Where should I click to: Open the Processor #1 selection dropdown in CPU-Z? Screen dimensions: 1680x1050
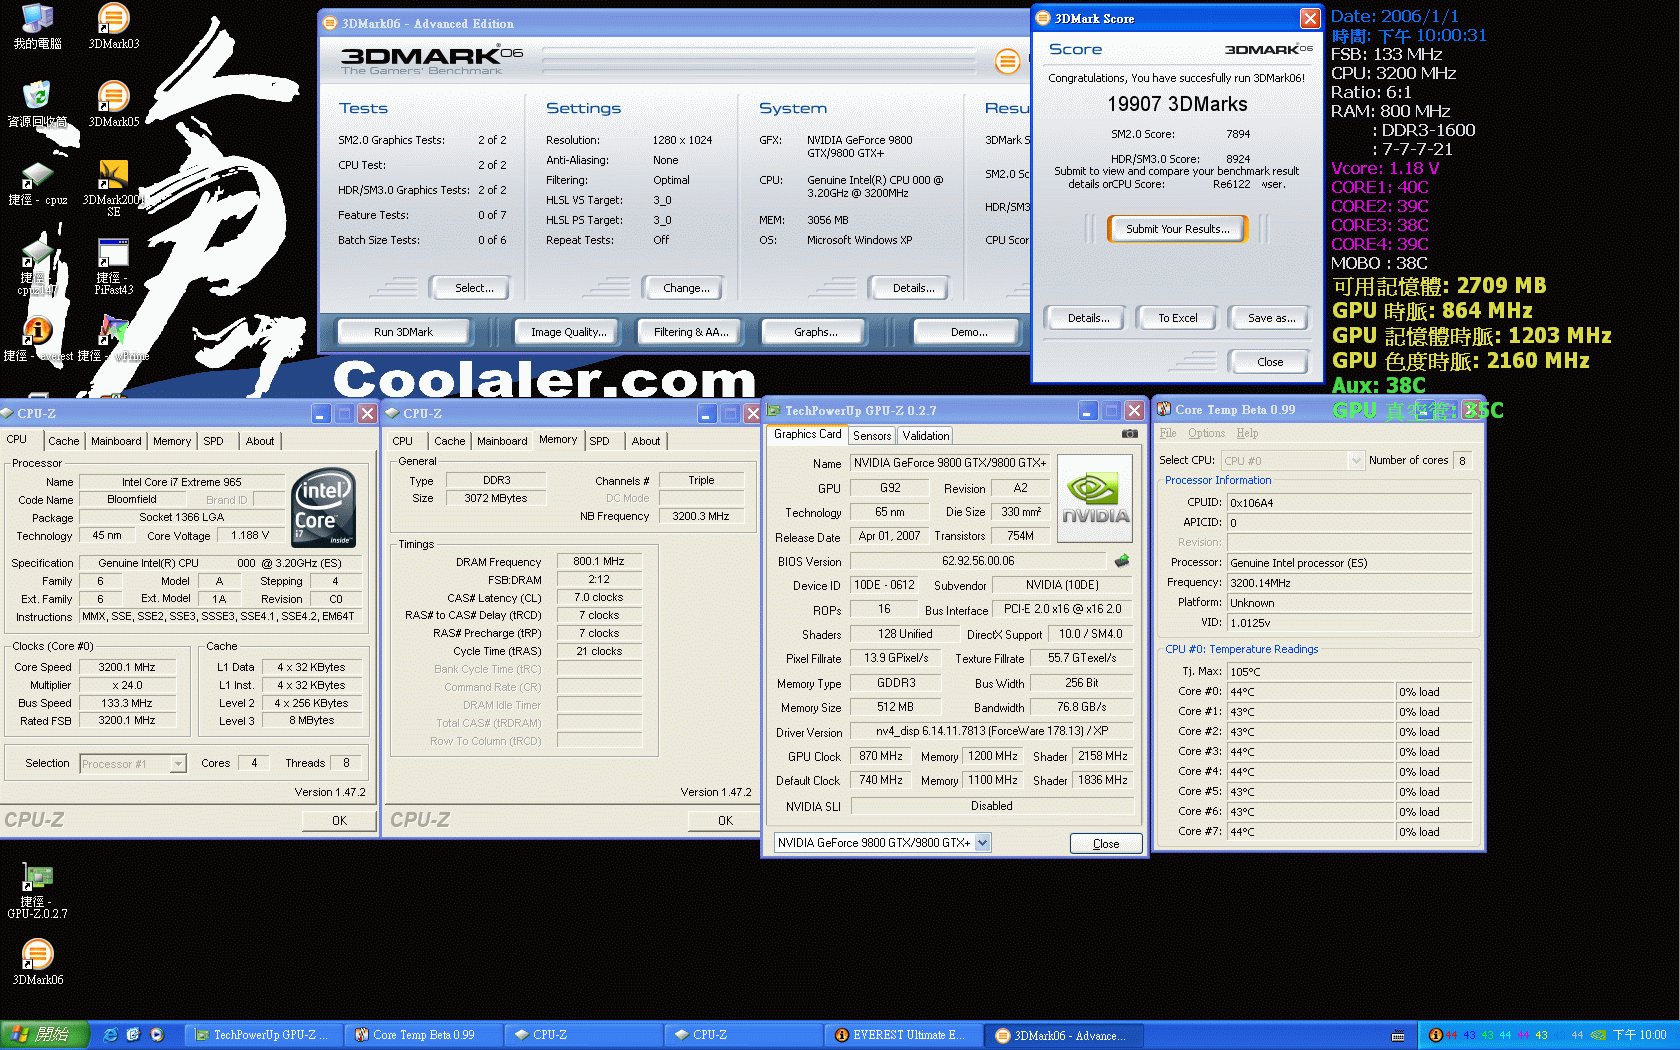click(133, 764)
